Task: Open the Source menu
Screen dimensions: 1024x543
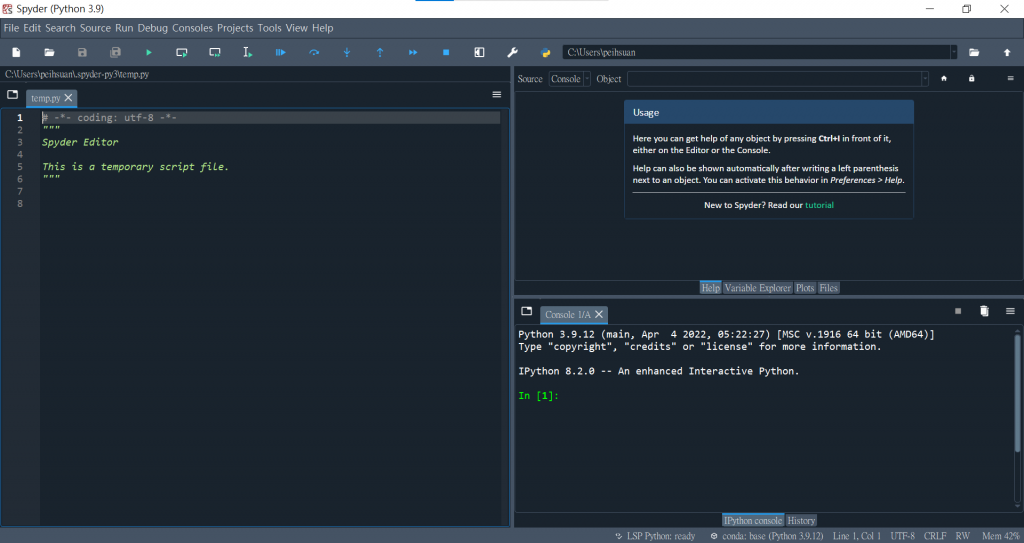Action: pyautogui.click(x=95, y=28)
